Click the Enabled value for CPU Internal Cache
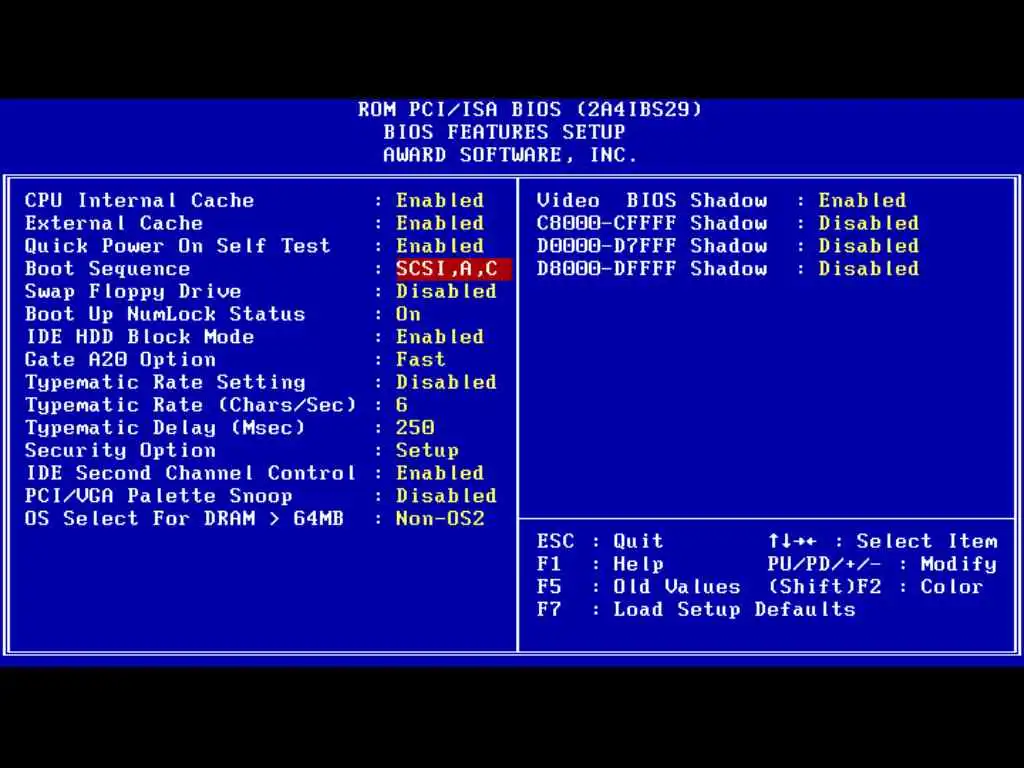This screenshot has width=1024, height=768. 440,200
